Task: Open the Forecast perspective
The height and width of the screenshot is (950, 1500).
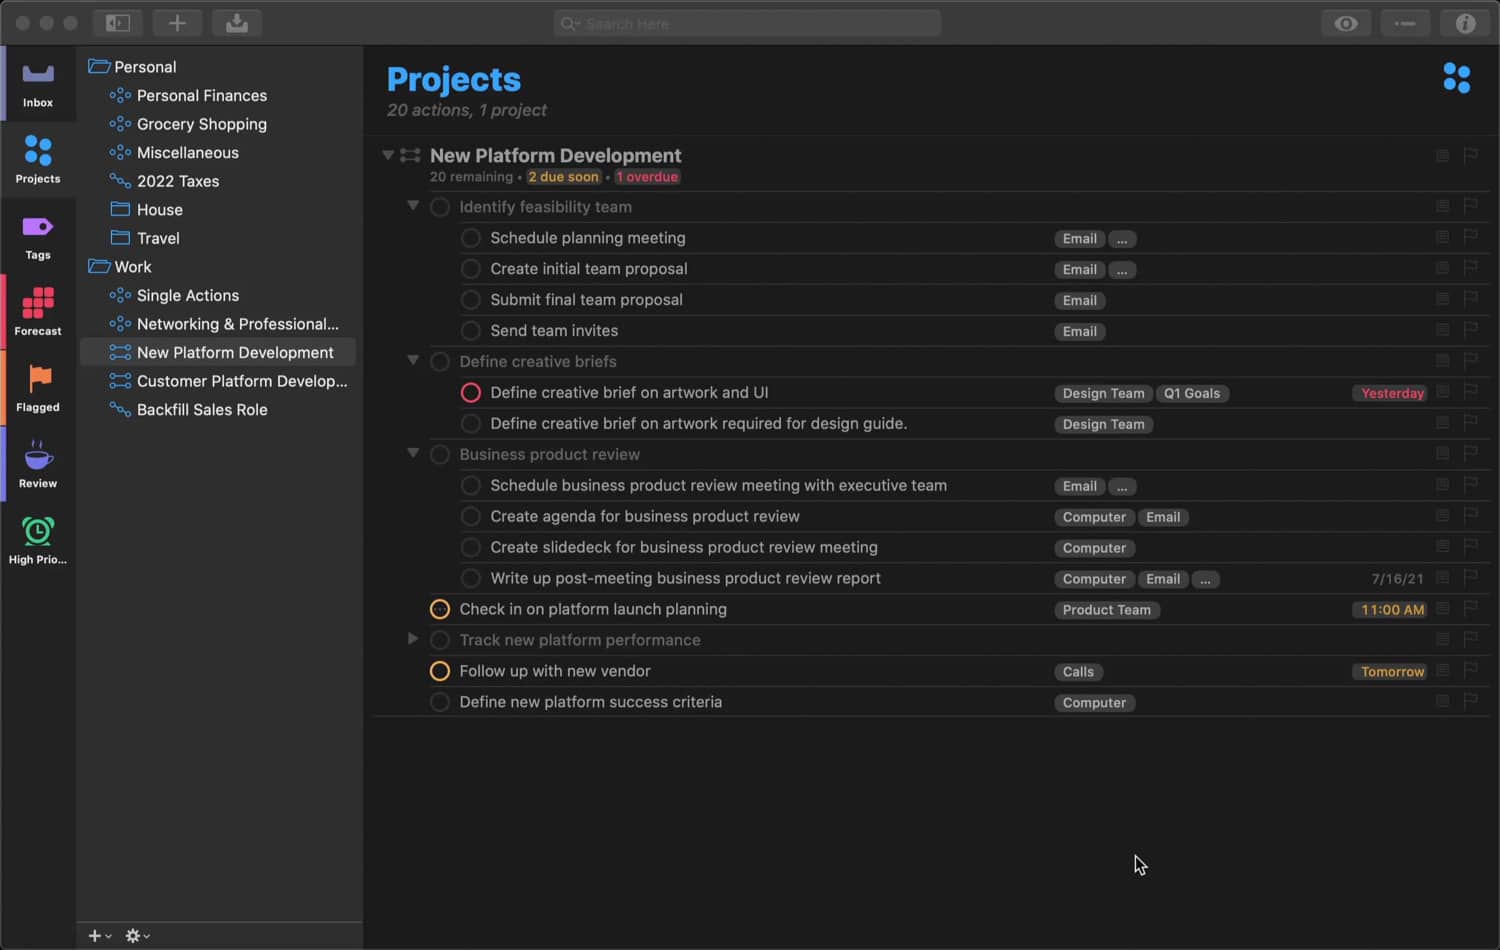Action: click(x=38, y=313)
